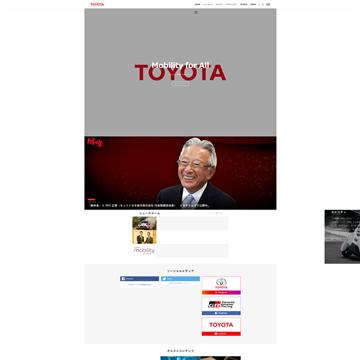Click the small menu icon atop gray hero
Viewport: 360px width, 360px height.
coord(196,12)
